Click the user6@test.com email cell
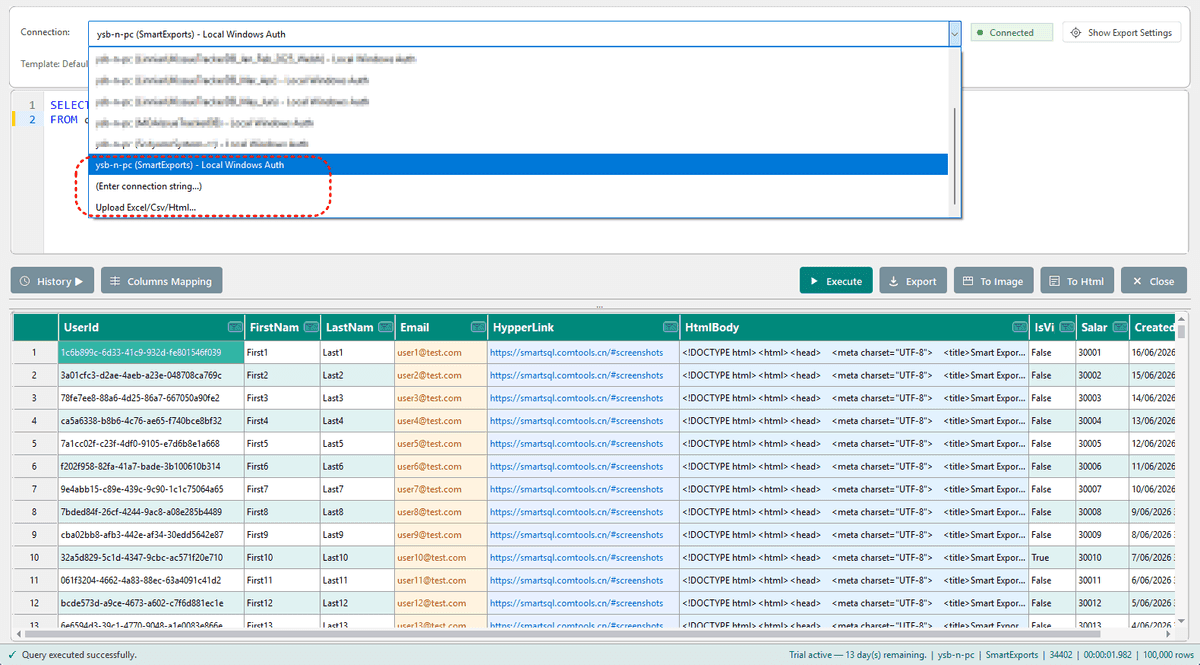The width and height of the screenshot is (1200, 665). [440, 466]
